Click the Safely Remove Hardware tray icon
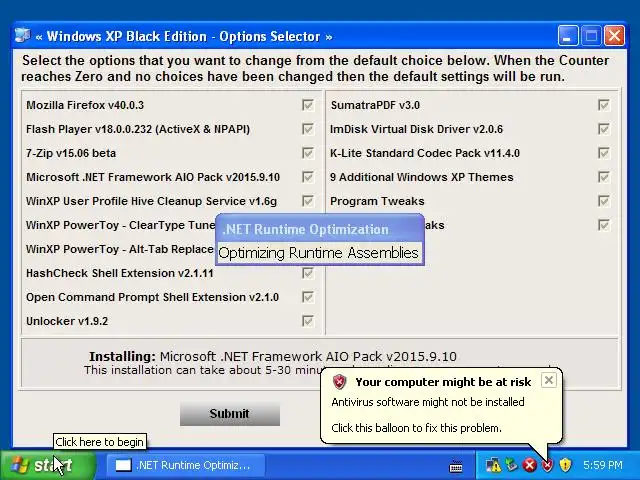This screenshot has width=640, height=480. (511, 465)
